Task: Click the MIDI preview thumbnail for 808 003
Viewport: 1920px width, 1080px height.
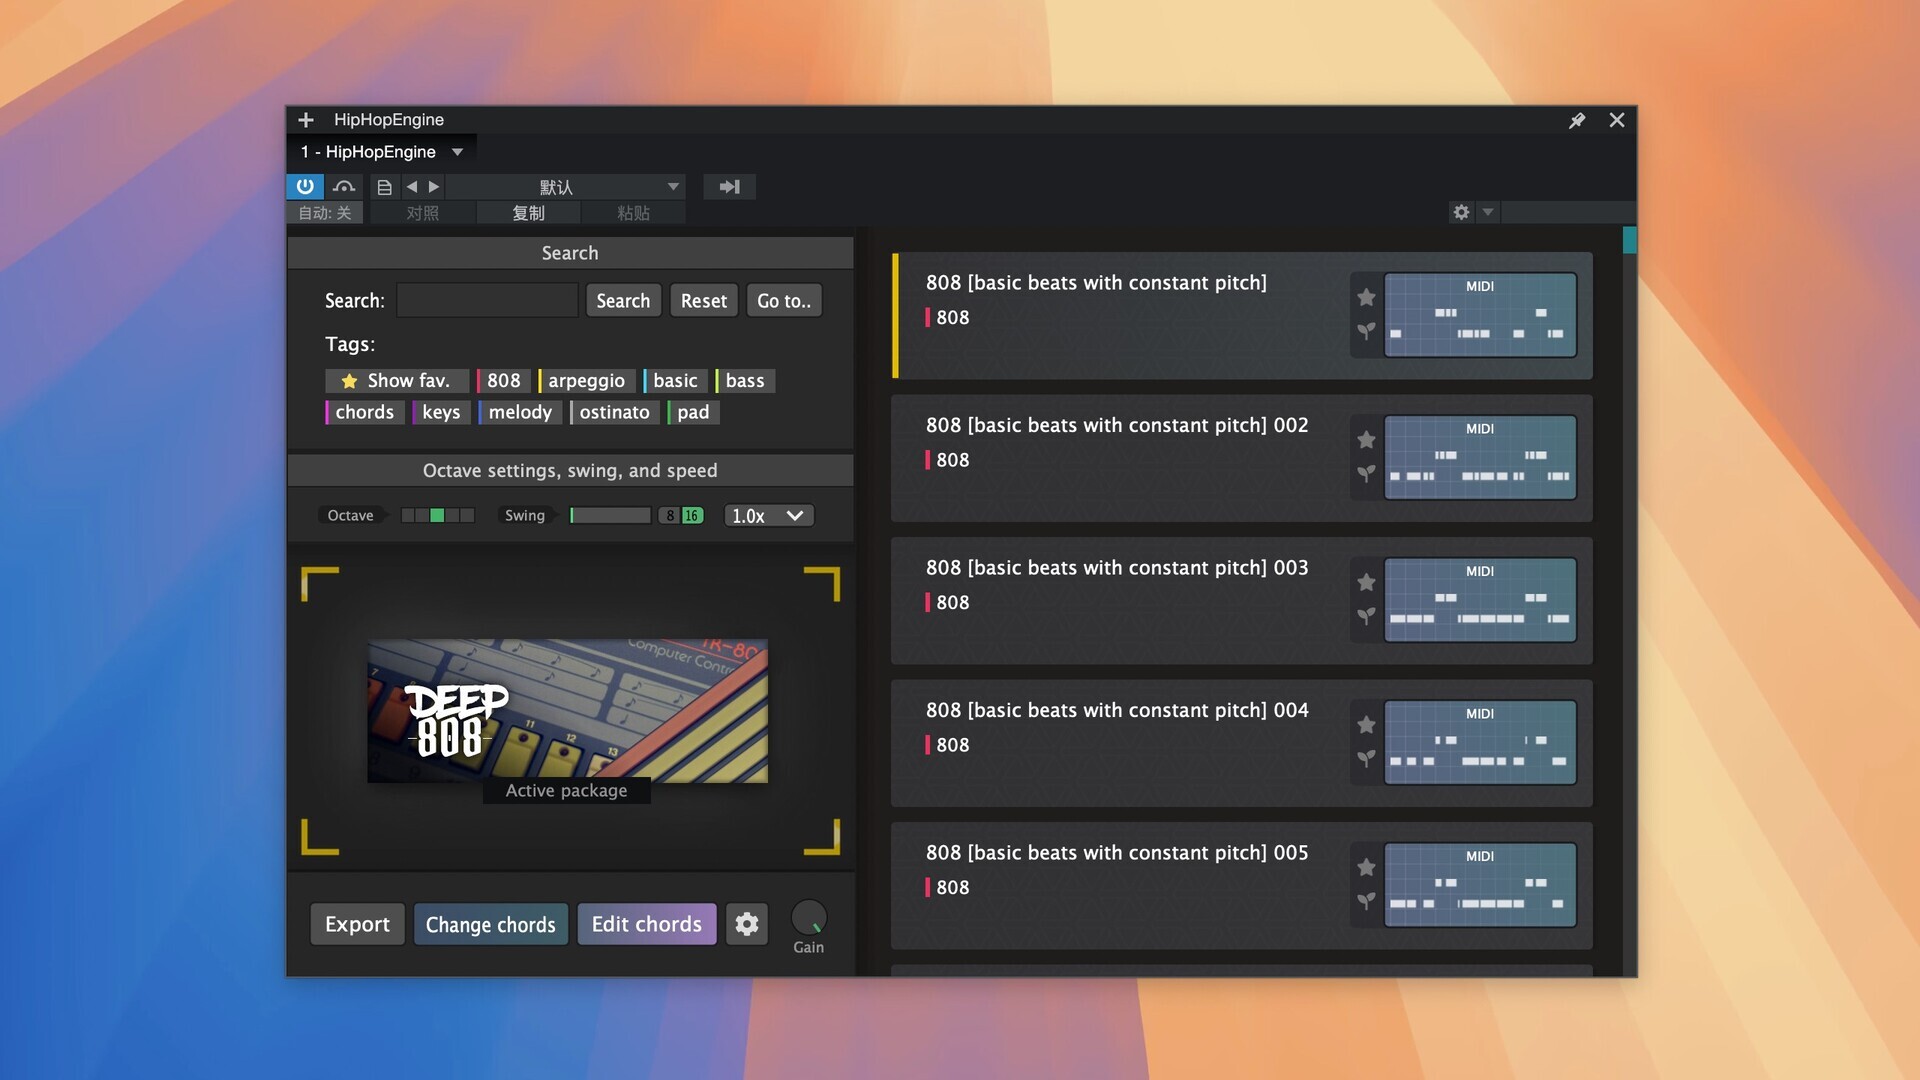Action: pos(1480,599)
